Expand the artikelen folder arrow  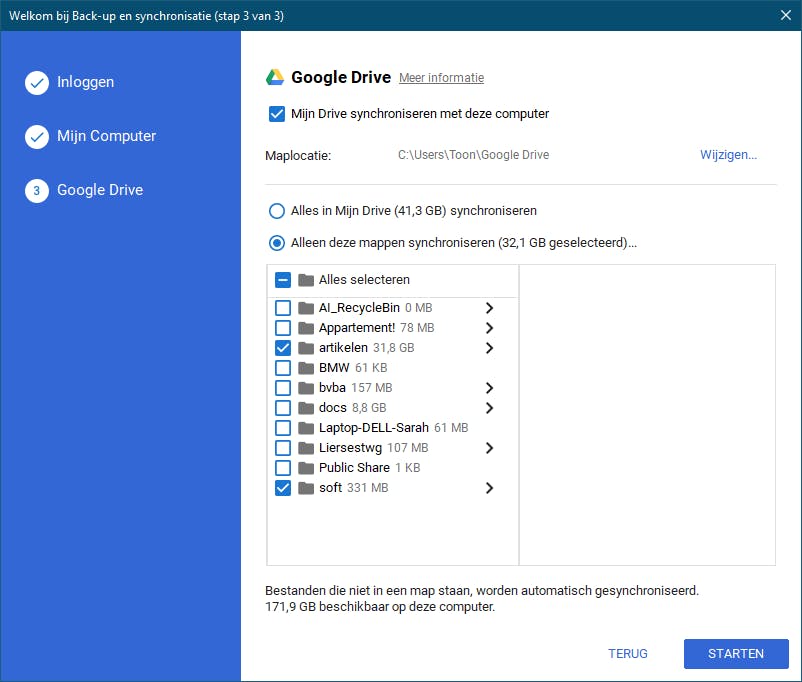point(489,348)
